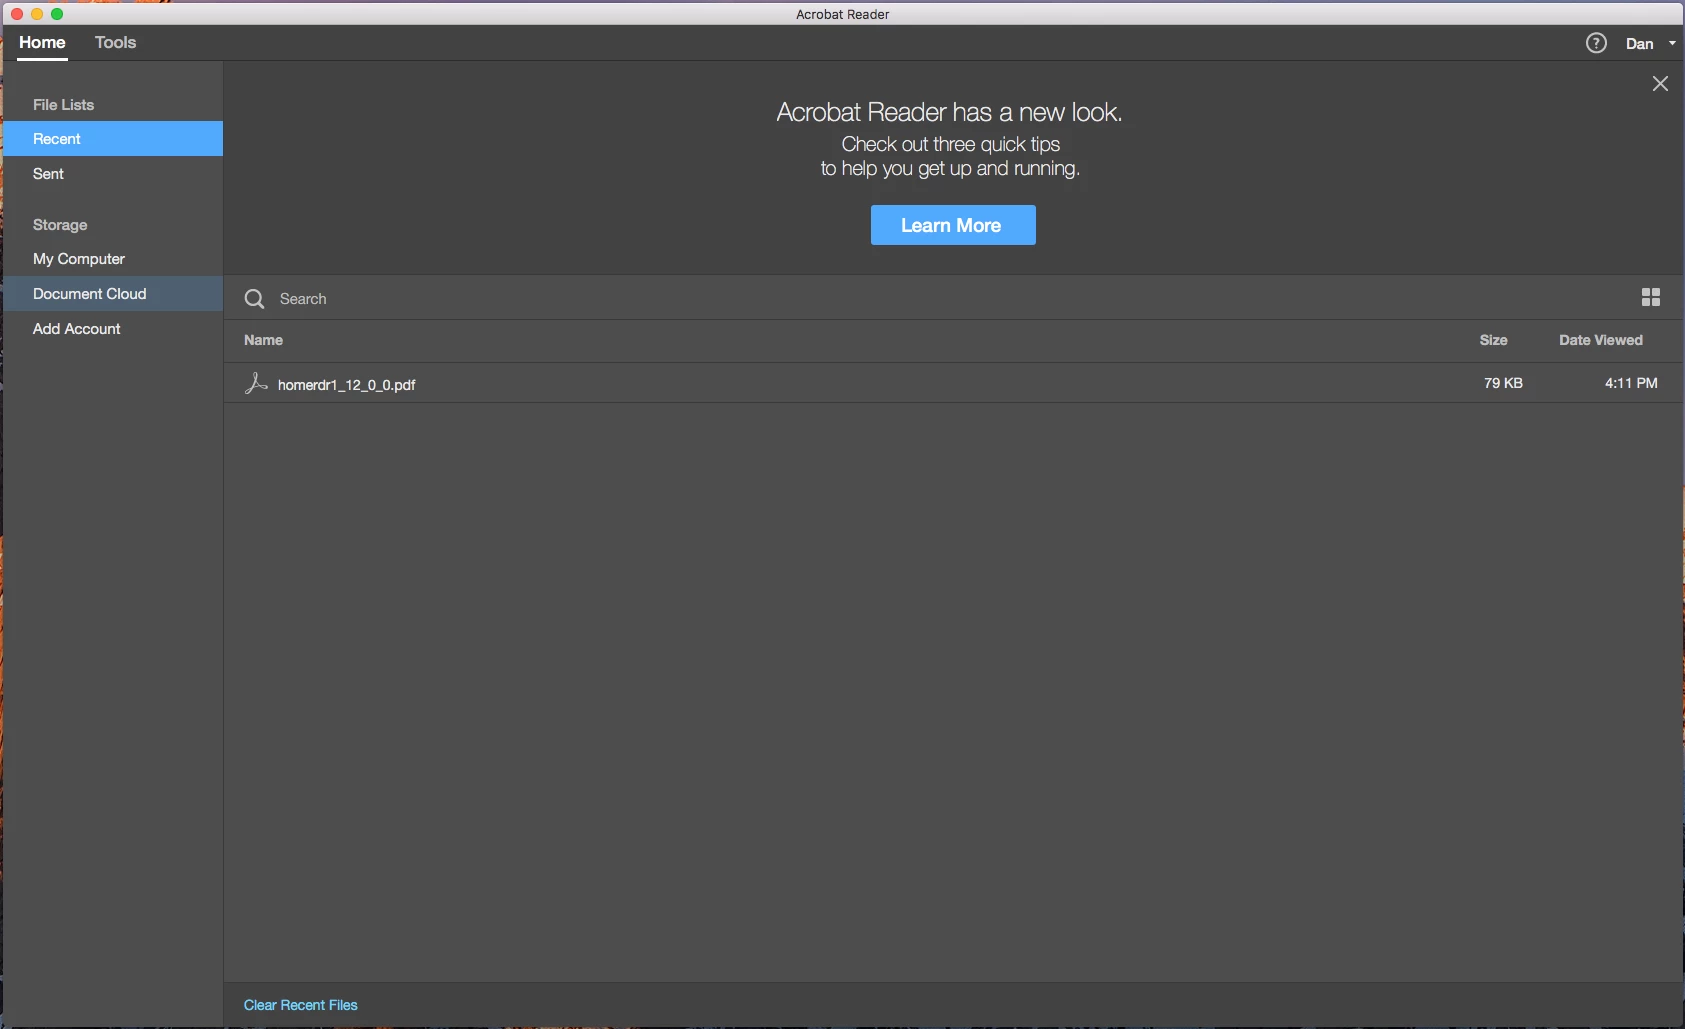Click the red window close button

point(17,14)
